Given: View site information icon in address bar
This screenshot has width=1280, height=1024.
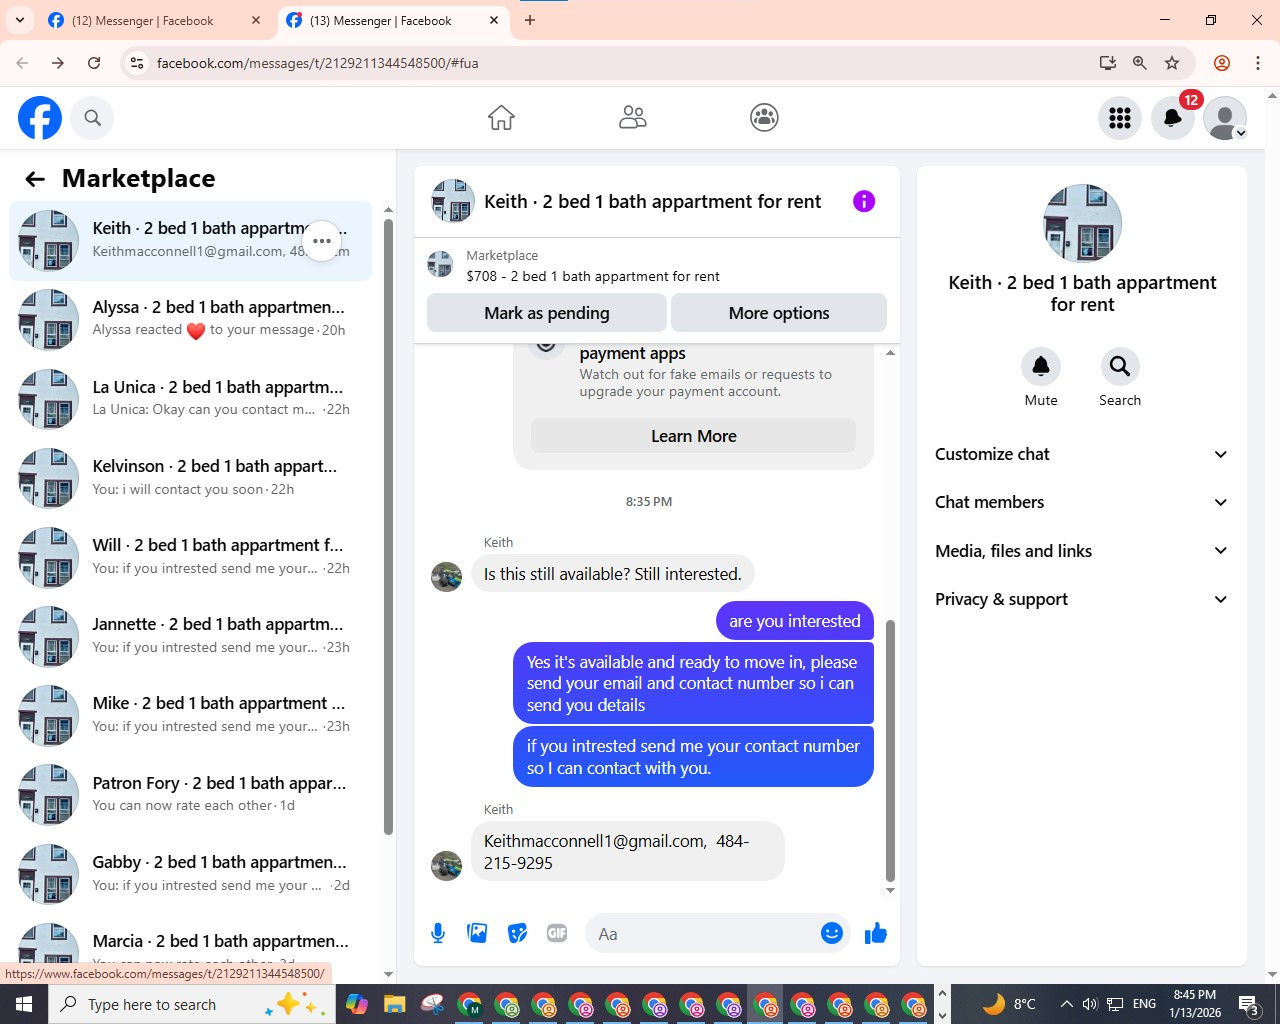Looking at the screenshot, I should [x=137, y=63].
